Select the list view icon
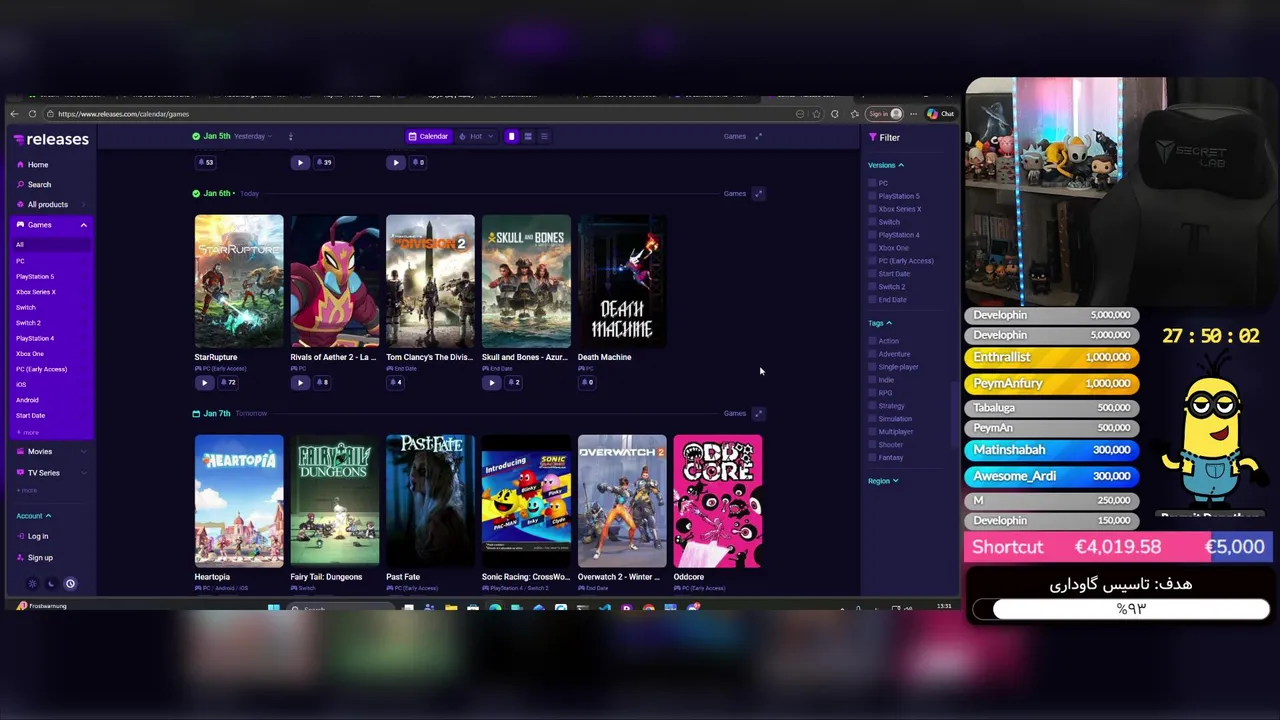The width and height of the screenshot is (1280, 720). tap(544, 136)
